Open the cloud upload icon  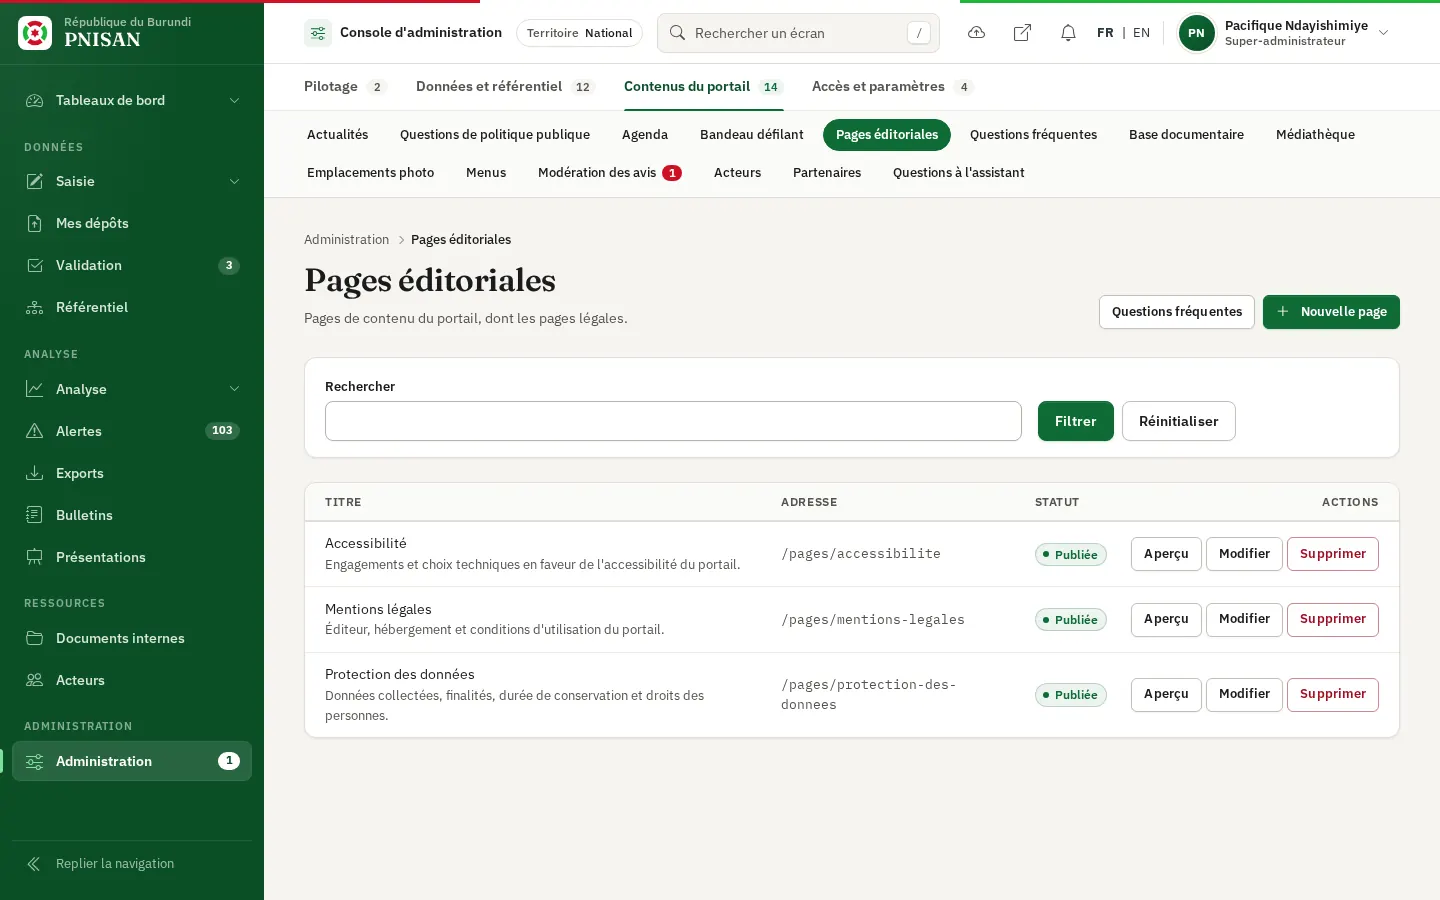[x=976, y=33]
